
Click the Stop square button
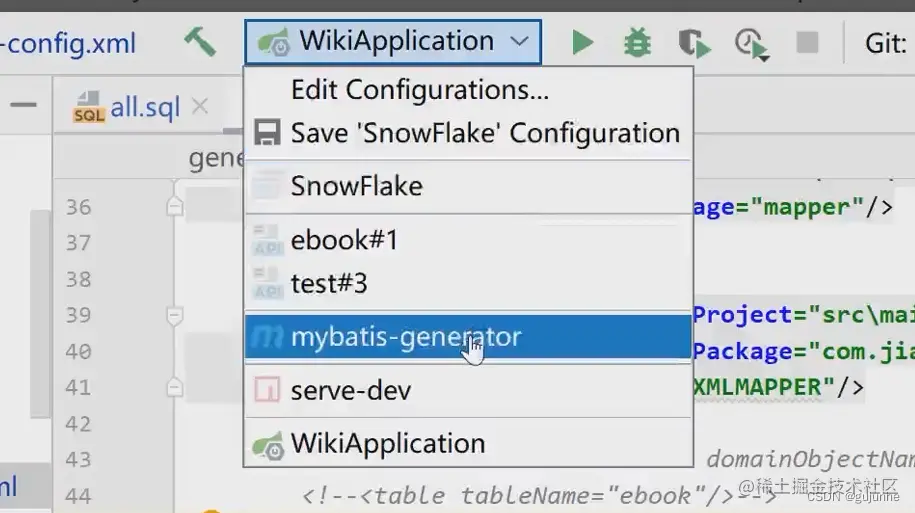(807, 43)
